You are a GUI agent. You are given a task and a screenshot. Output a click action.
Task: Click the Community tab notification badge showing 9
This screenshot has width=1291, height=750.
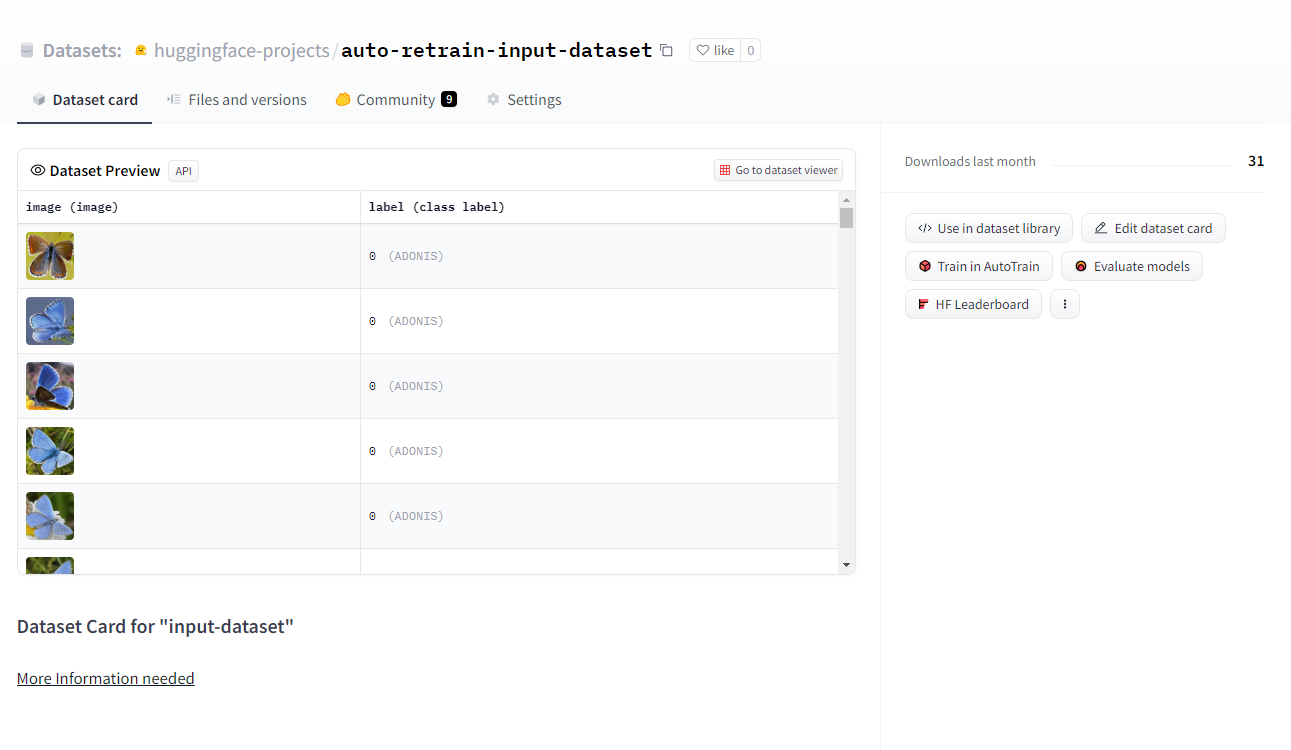coord(447,99)
